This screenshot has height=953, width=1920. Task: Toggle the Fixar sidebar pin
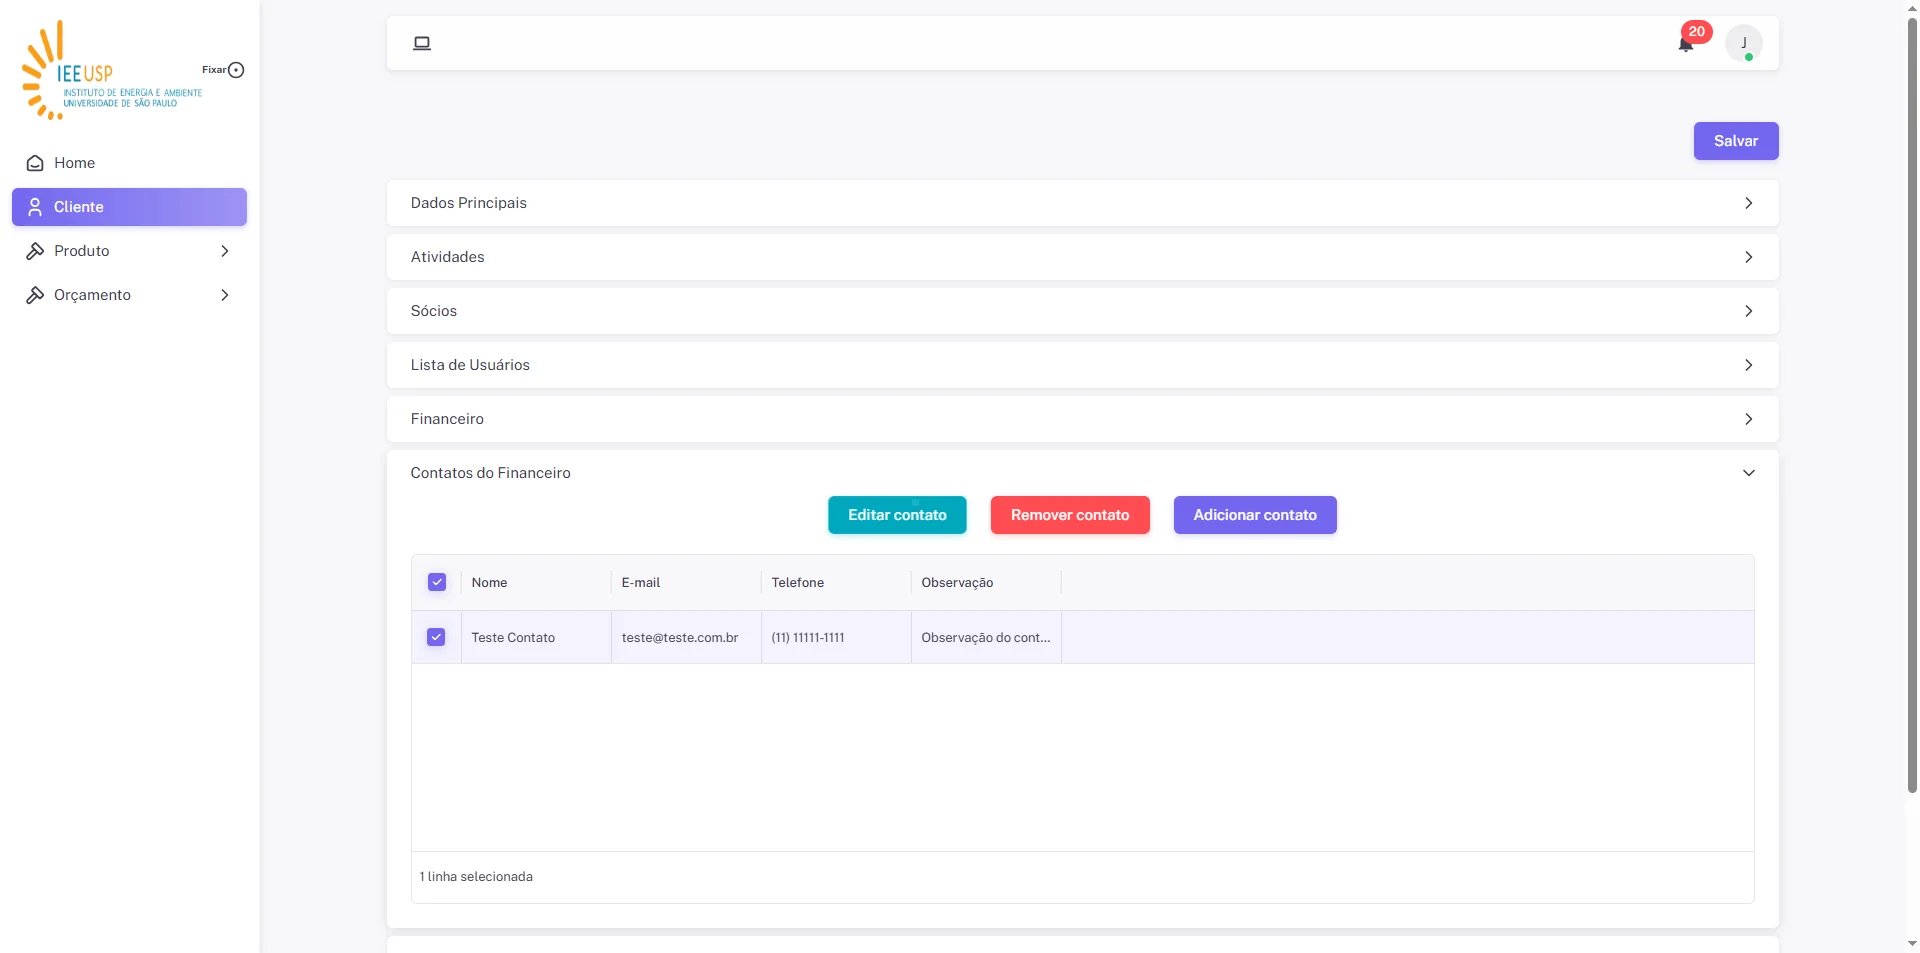coord(236,70)
